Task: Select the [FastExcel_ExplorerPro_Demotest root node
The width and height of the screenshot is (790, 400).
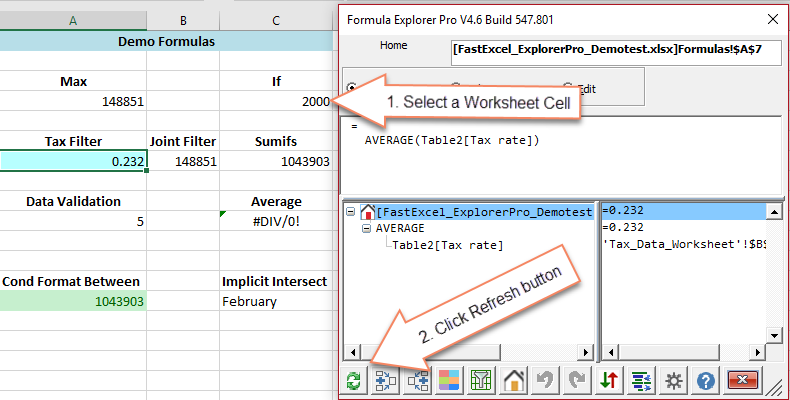Action: 484,212
